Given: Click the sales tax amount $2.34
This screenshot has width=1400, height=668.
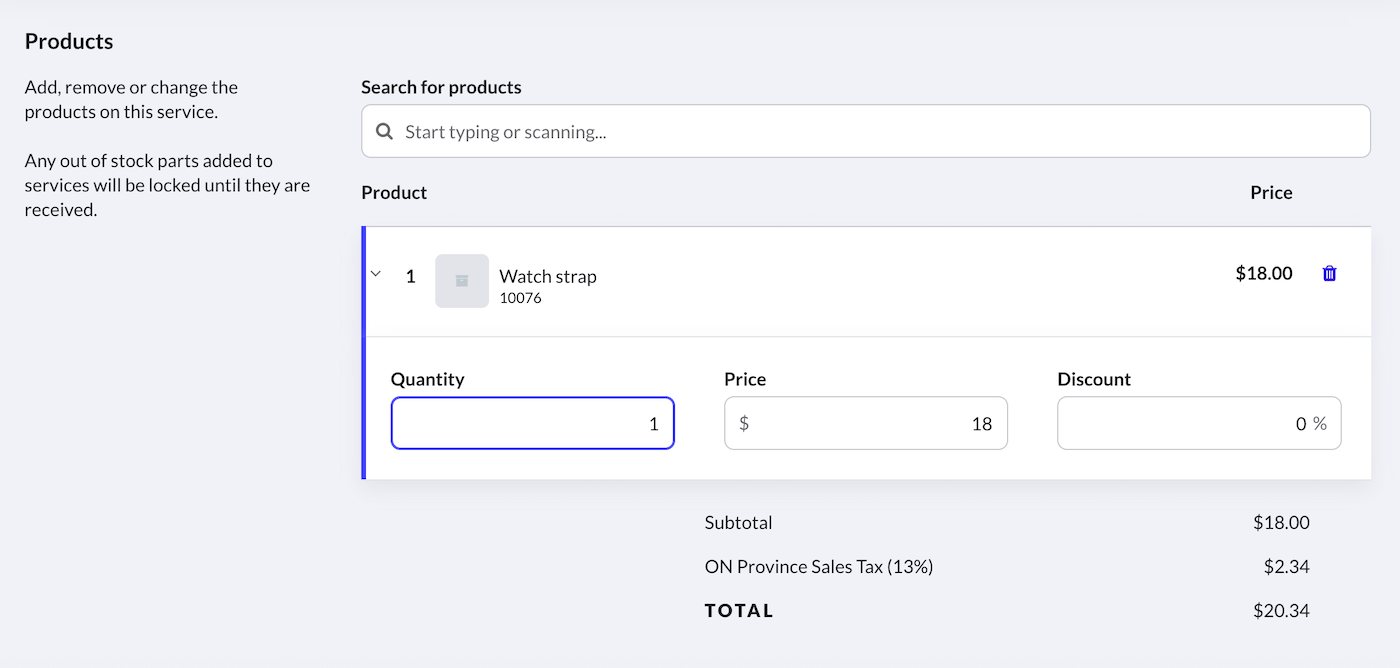Looking at the screenshot, I should tap(1286, 567).
